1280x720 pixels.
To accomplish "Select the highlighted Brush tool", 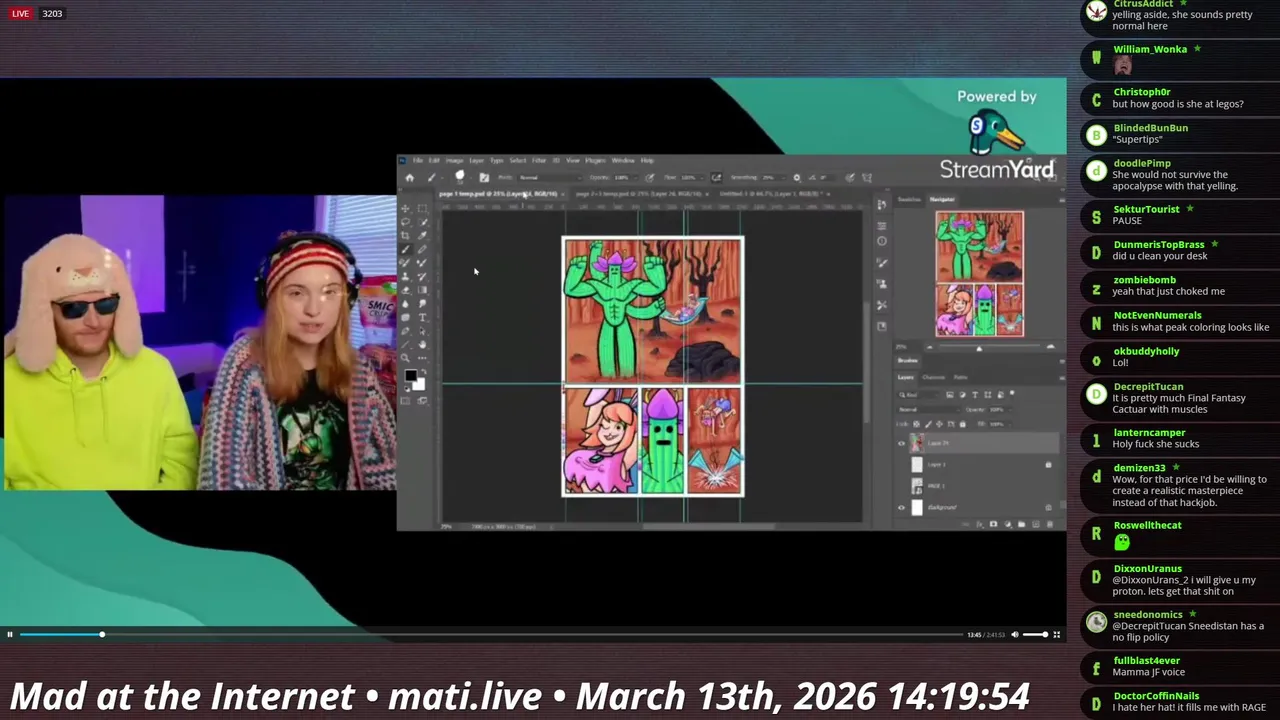I will tap(405, 249).
